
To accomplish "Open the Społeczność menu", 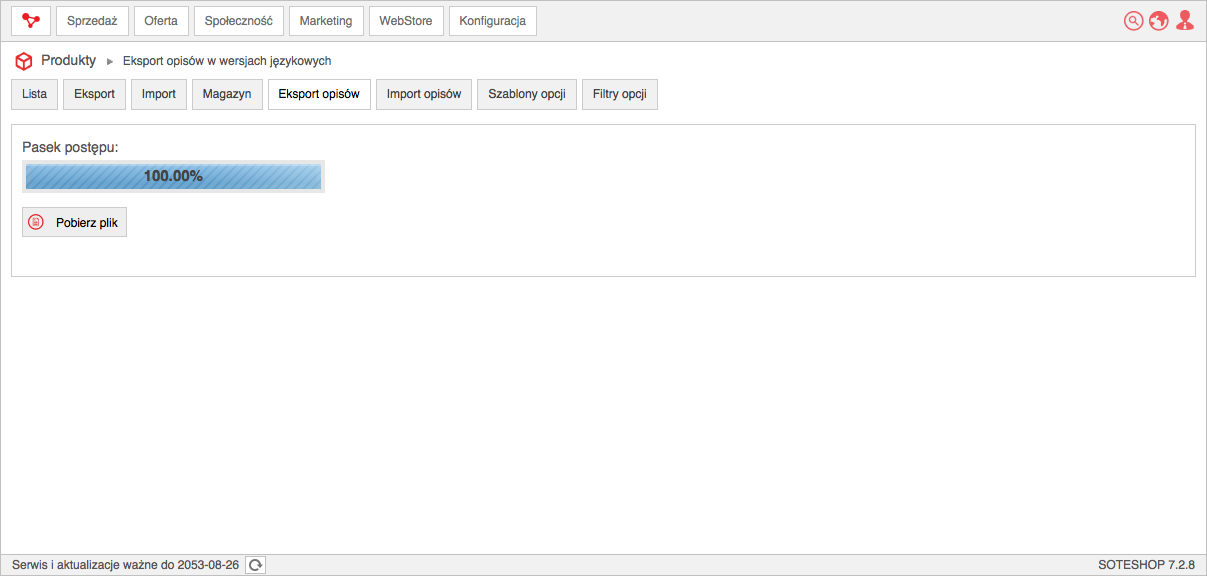I will coord(239,21).
